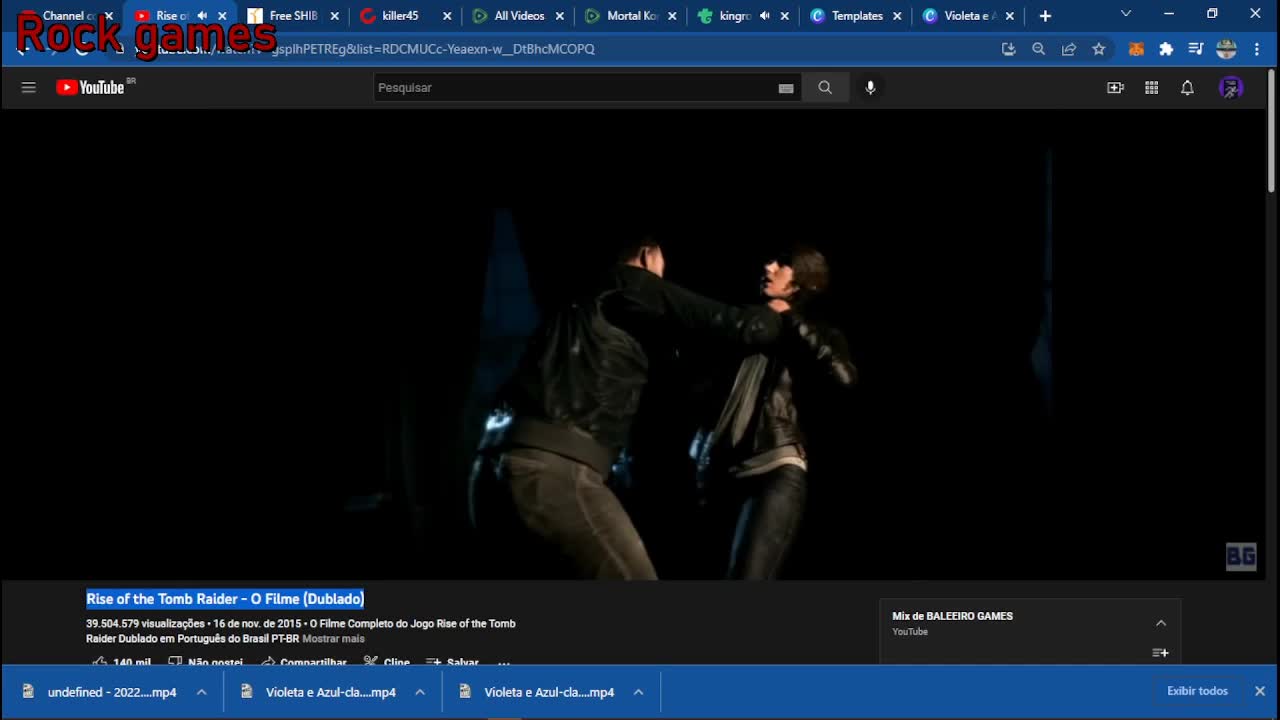
Task: Mute the kingro tab audio
Action: coord(765,16)
